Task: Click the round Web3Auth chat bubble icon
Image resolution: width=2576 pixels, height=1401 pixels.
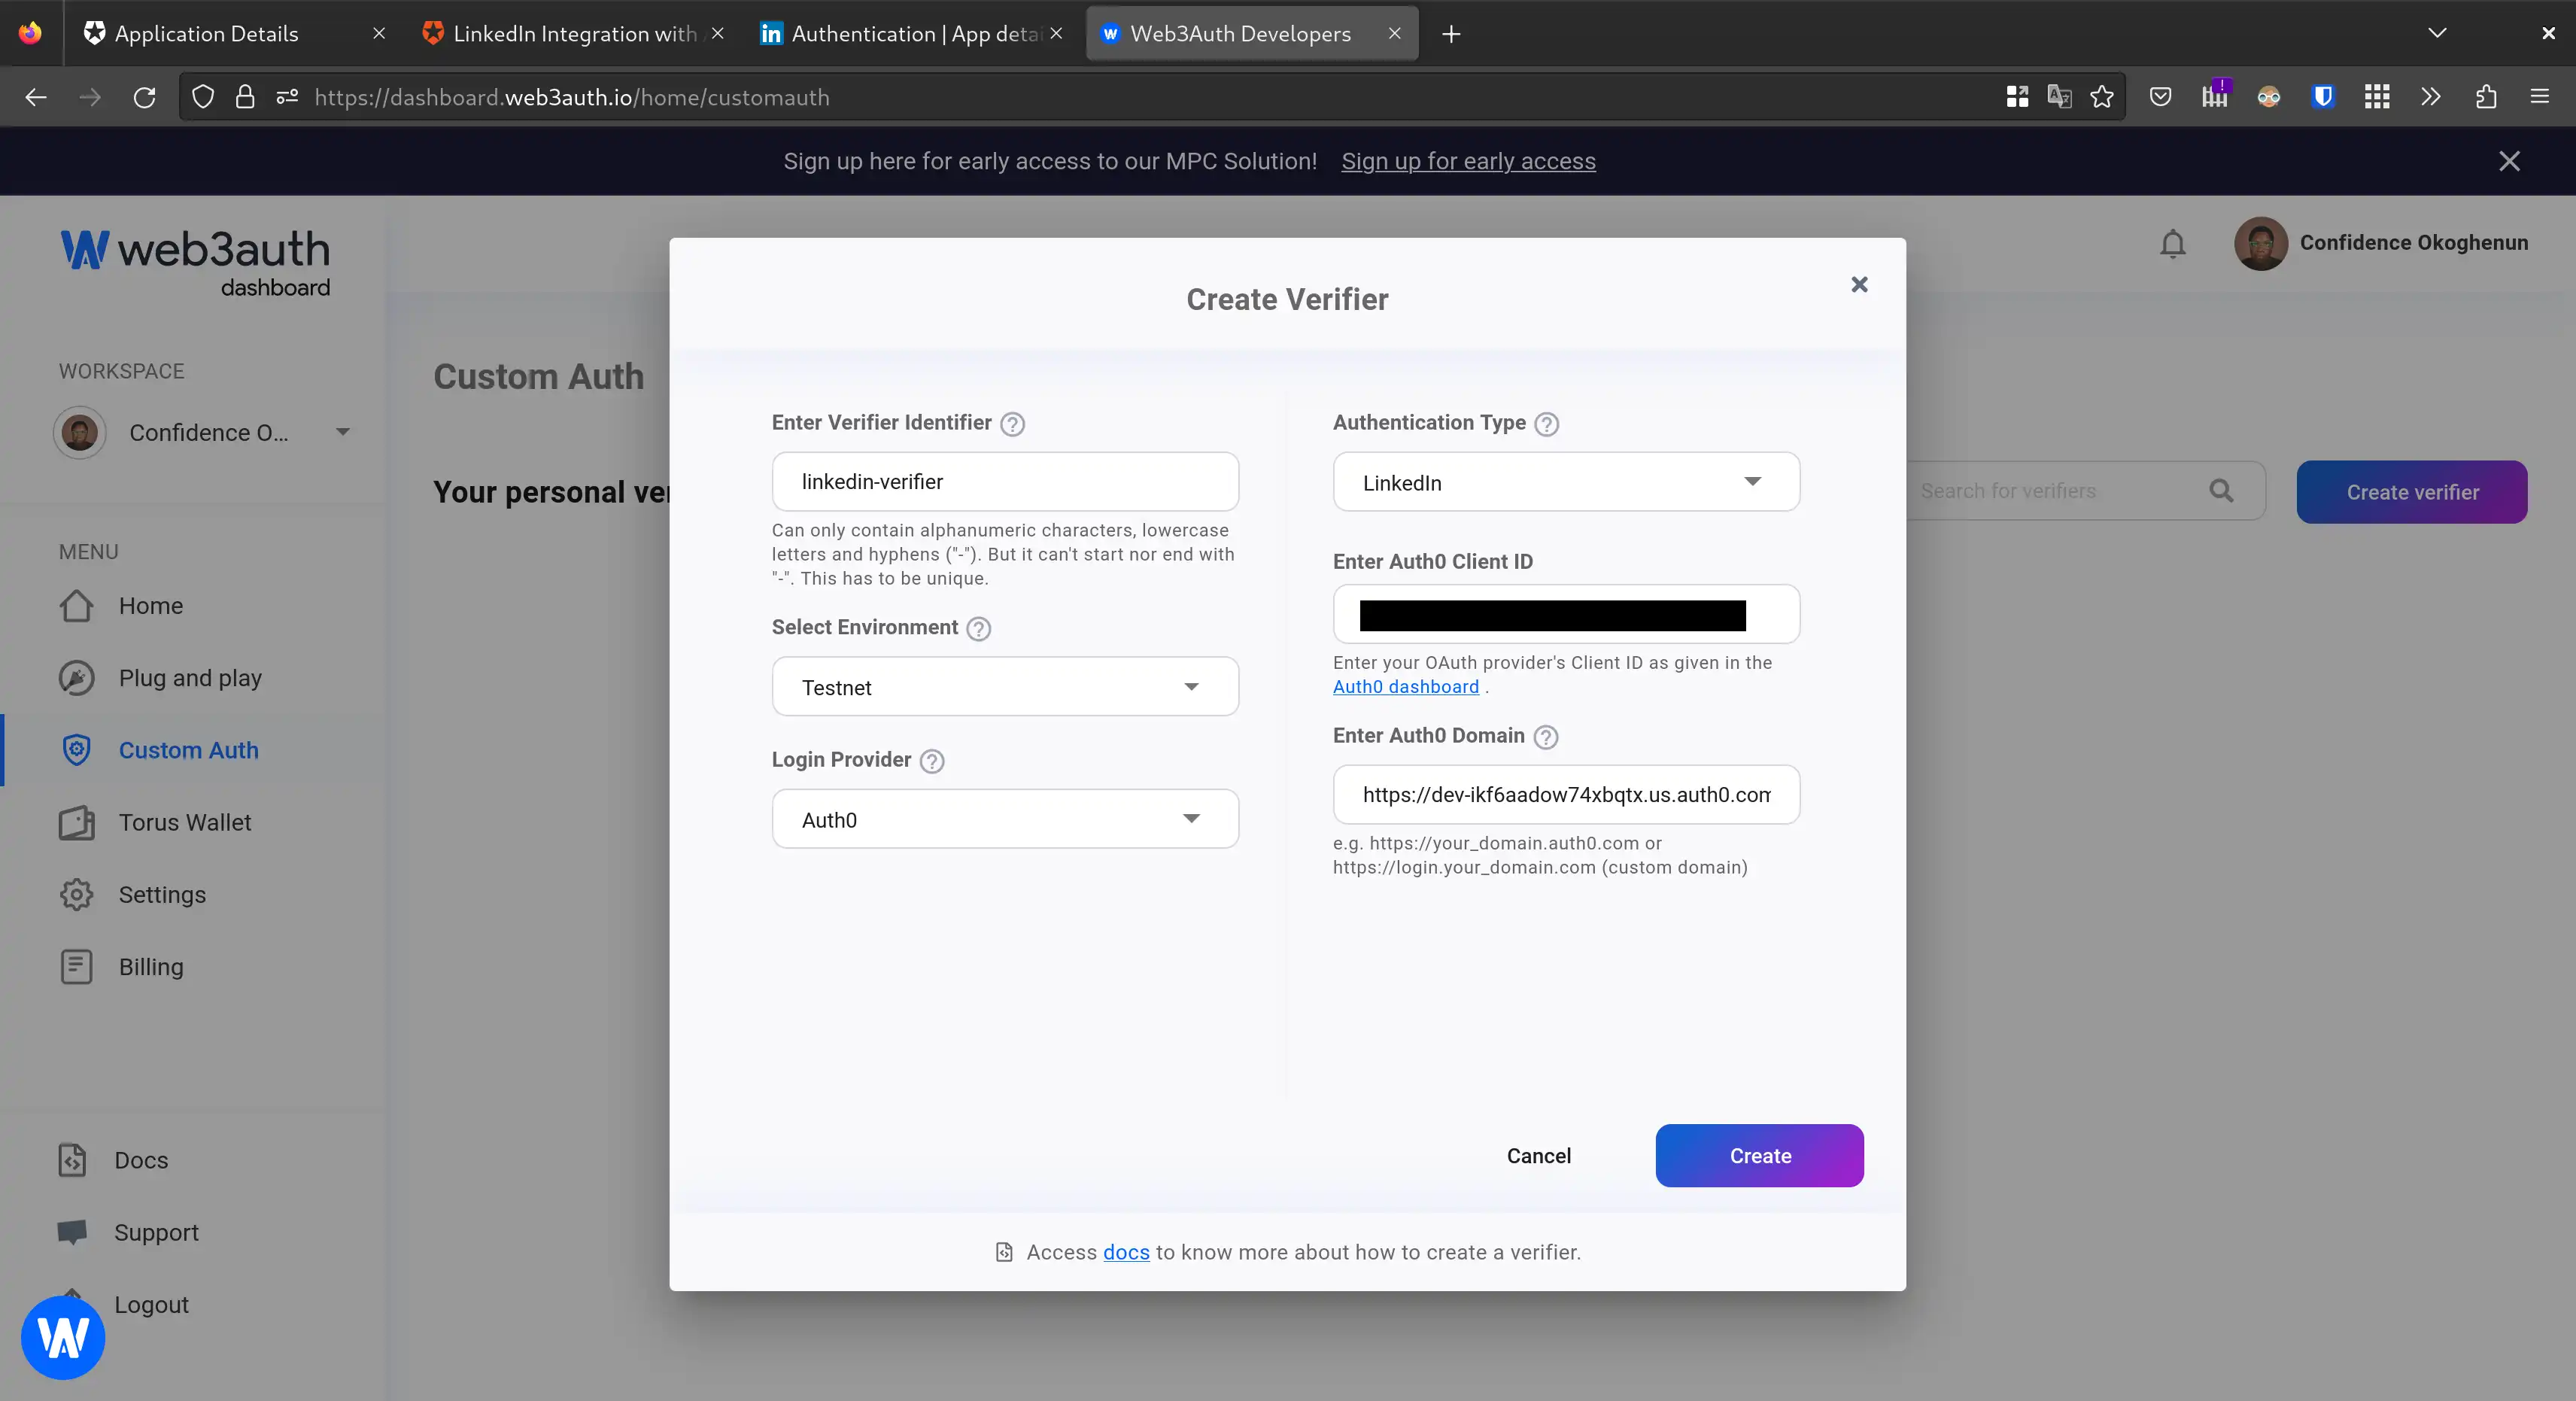Action: [62, 1337]
